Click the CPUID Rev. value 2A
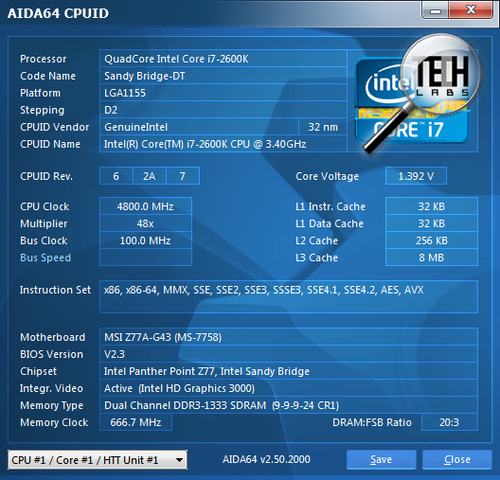This screenshot has width=500, height=480. pos(149,176)
